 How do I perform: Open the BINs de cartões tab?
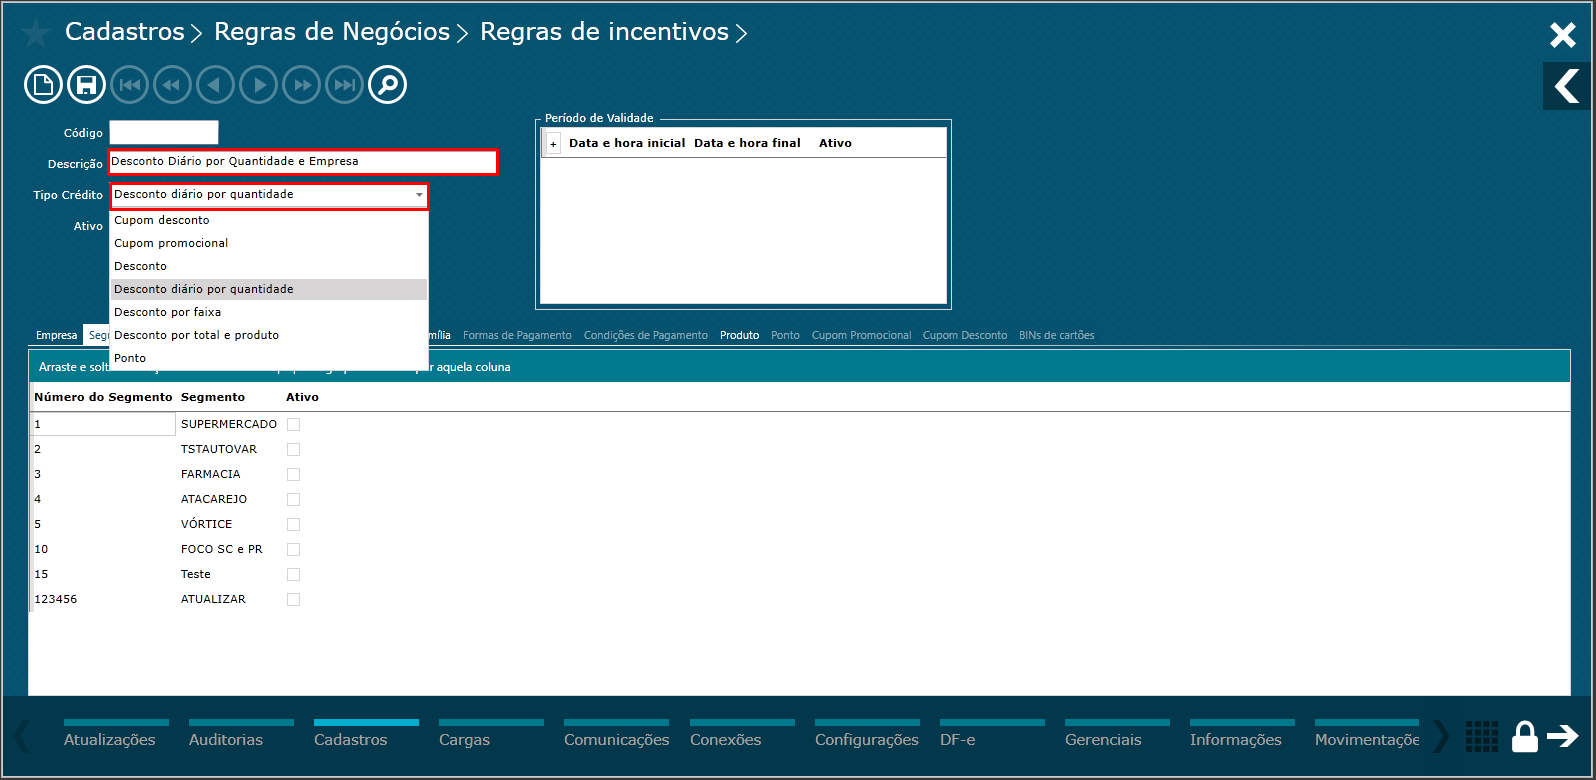tap(1056, 336)
